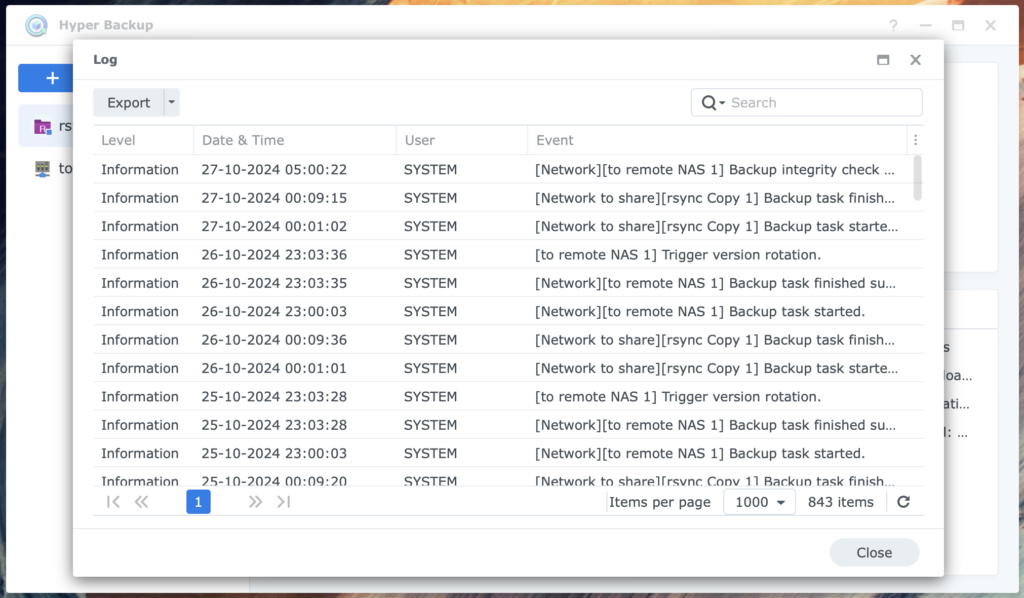Open the help question mark icon
This screenshot has height=598, width=1024.
tap(893, 25)
